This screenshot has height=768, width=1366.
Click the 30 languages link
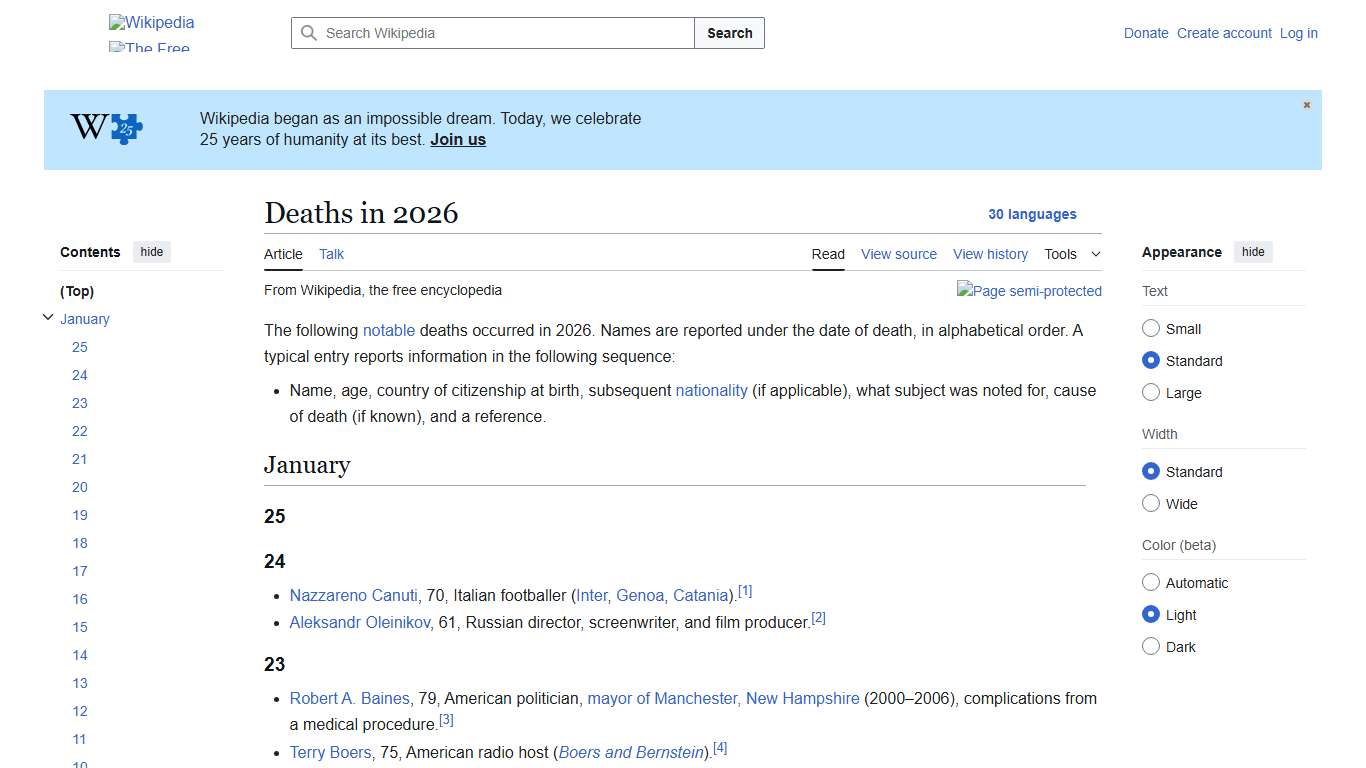(x=1033, y=214)
